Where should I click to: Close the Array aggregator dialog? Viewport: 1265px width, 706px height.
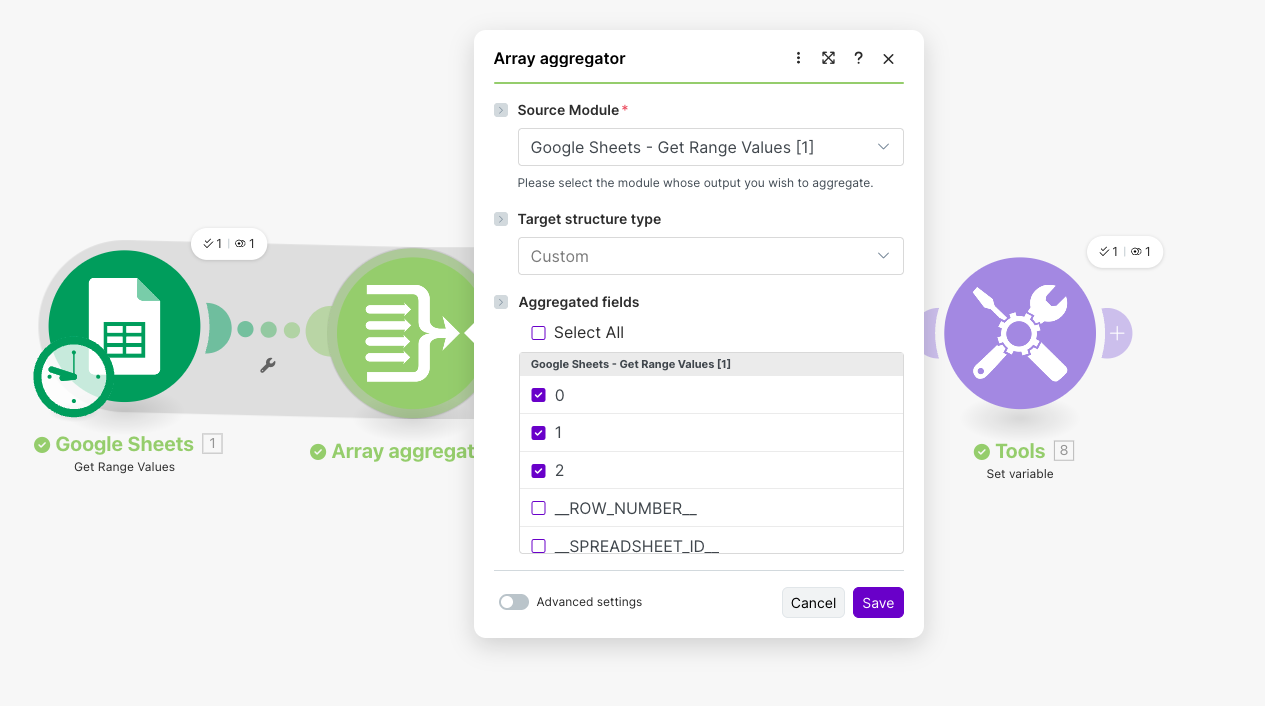pyautogui.click(x=888, y=59)
